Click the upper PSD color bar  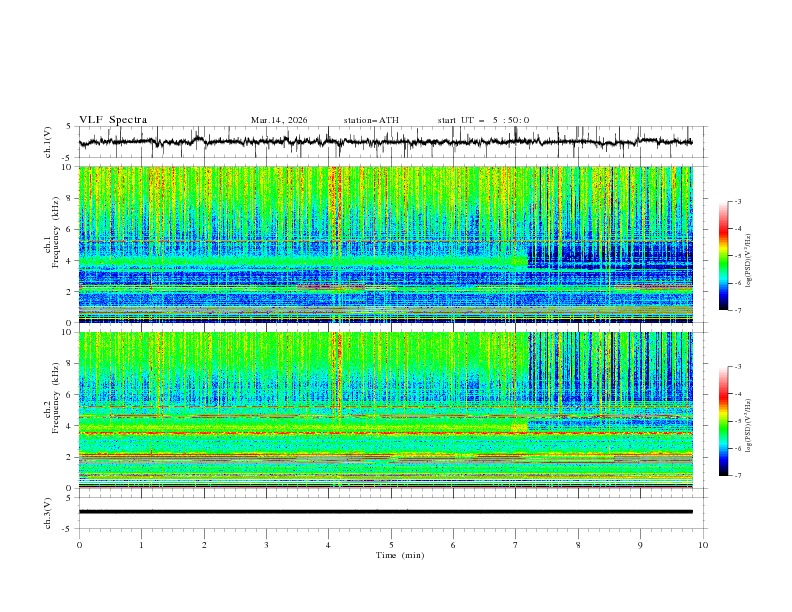click(x=724, y=256)
